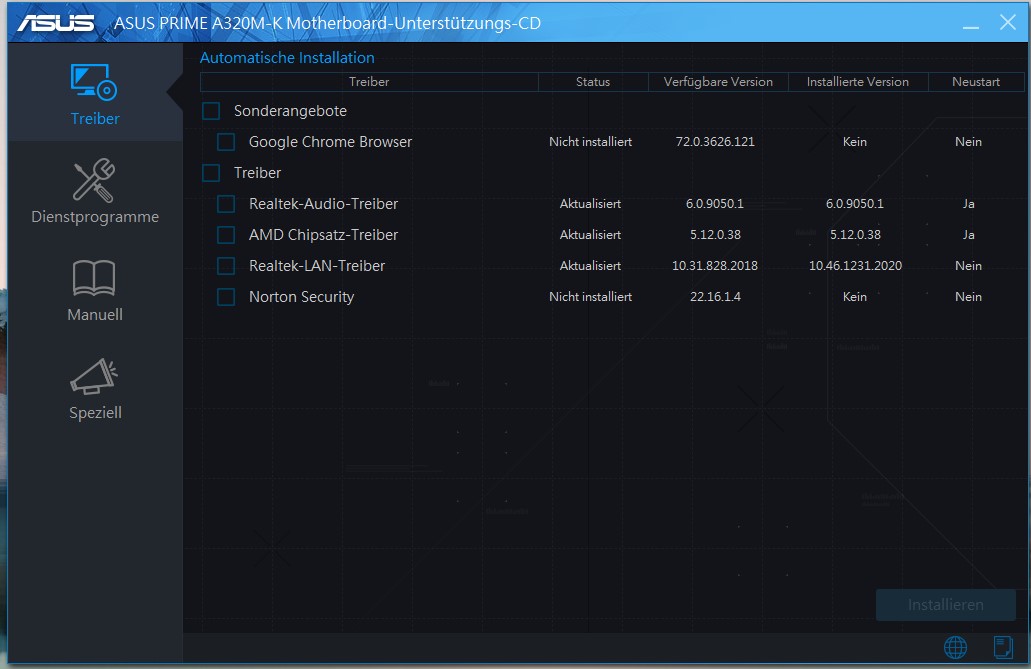Click available version 22.16.1.4
Image resolution: width=1031 pixels, height=669 pixels.
click(x=715, y=297)
